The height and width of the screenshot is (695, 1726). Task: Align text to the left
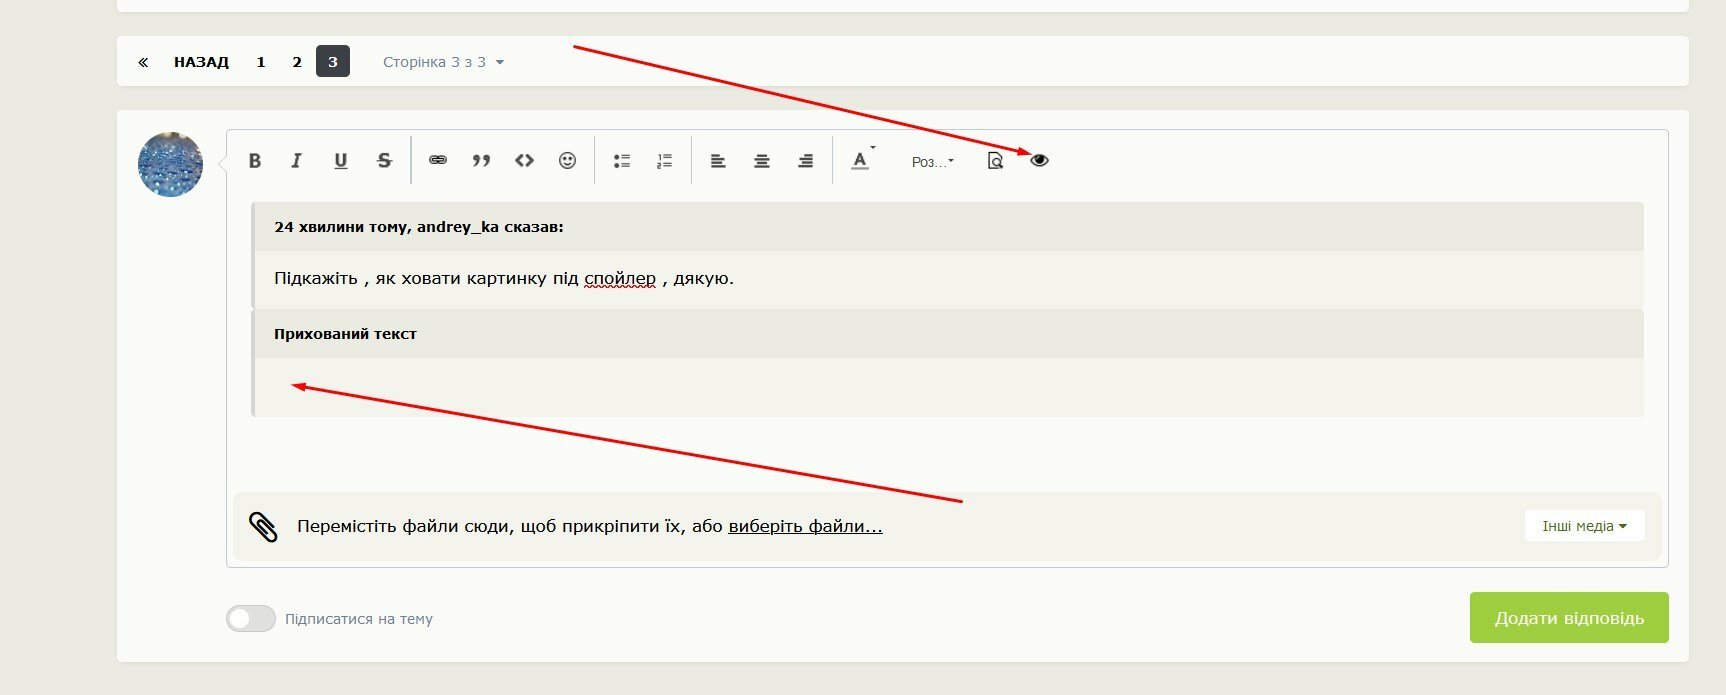click(718, 160)
